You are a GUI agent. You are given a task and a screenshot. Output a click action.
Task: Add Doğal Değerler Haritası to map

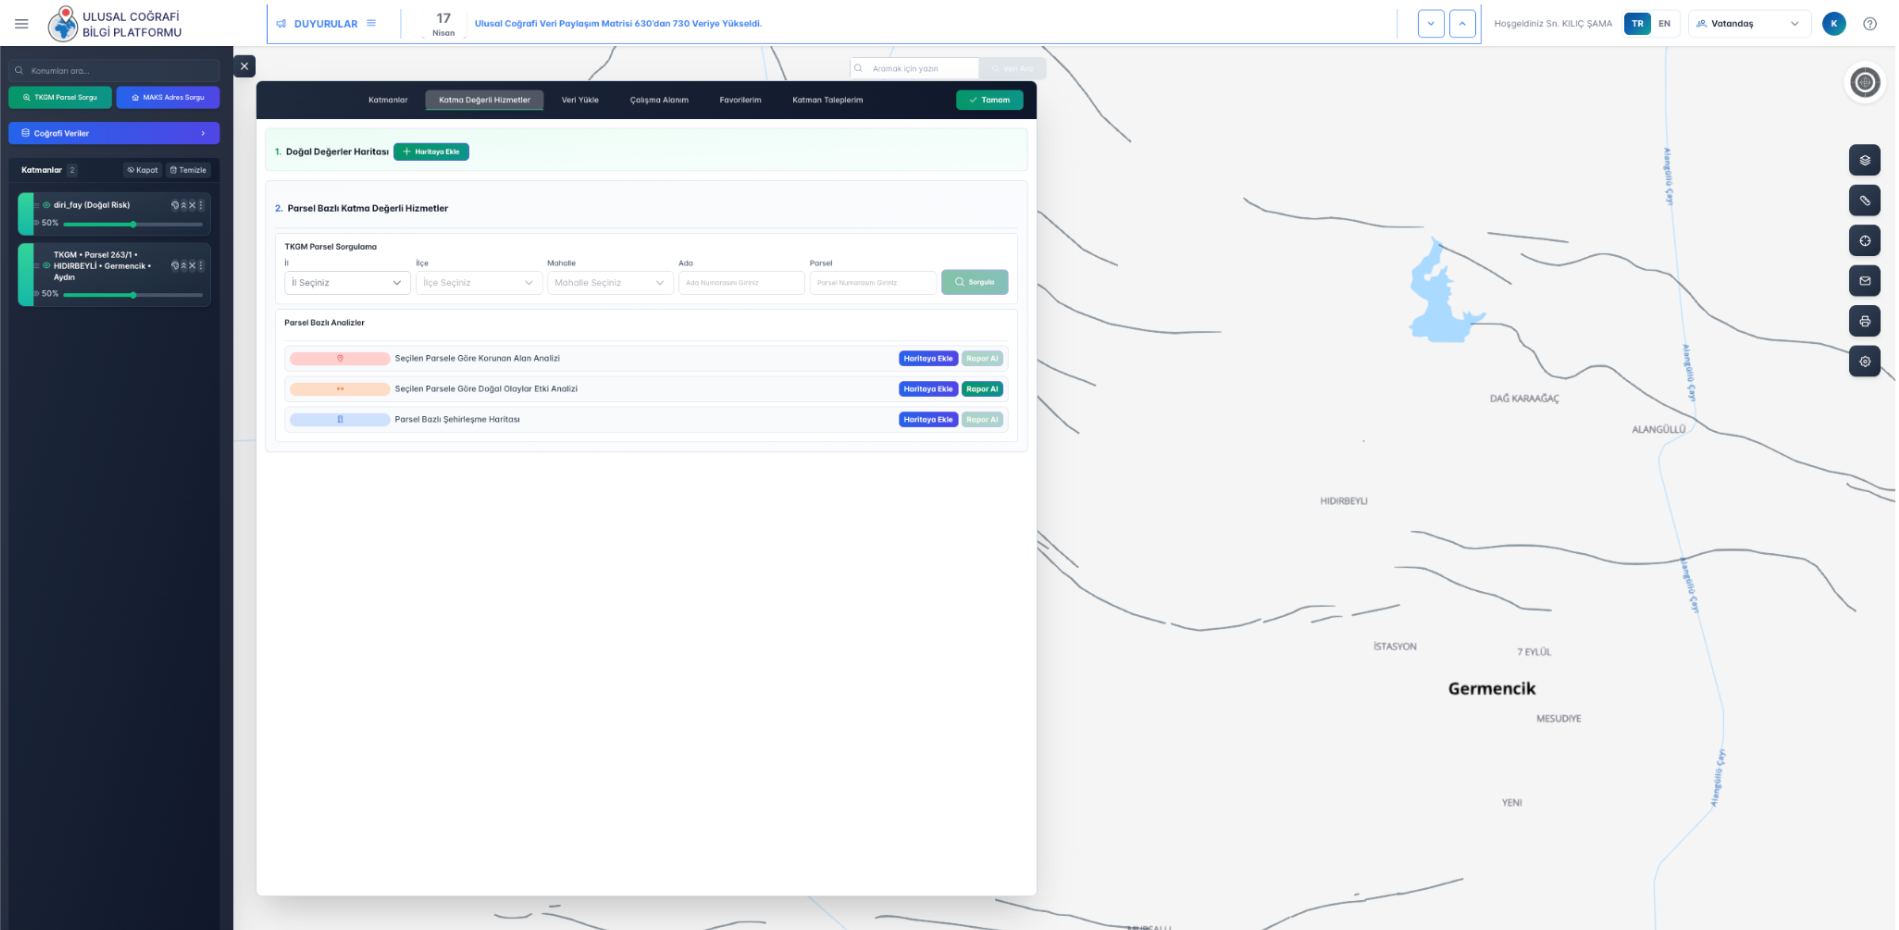[431, 152]
